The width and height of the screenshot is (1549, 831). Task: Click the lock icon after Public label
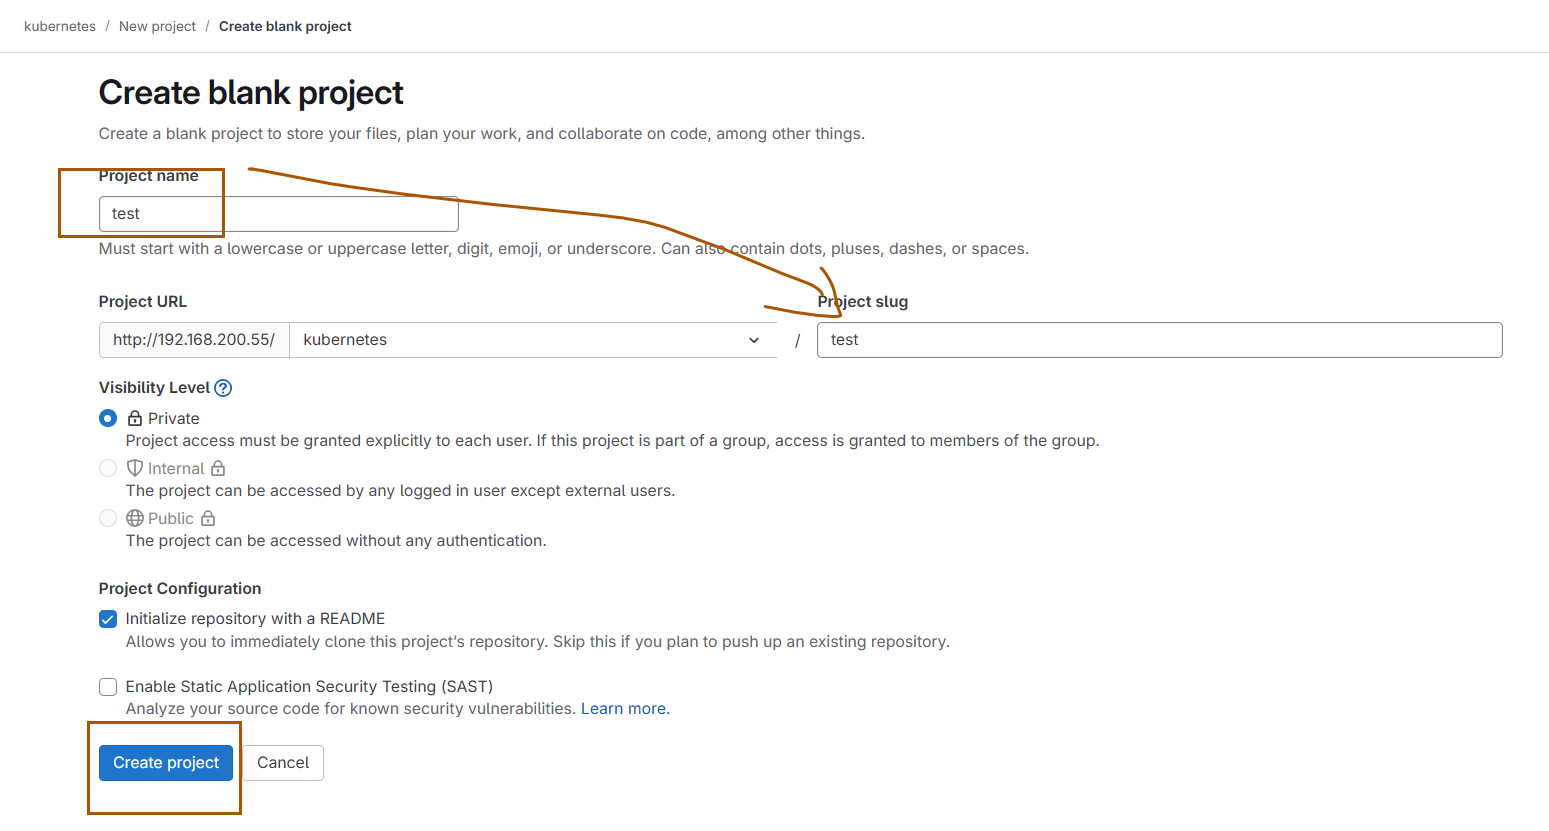click(208, 518)
